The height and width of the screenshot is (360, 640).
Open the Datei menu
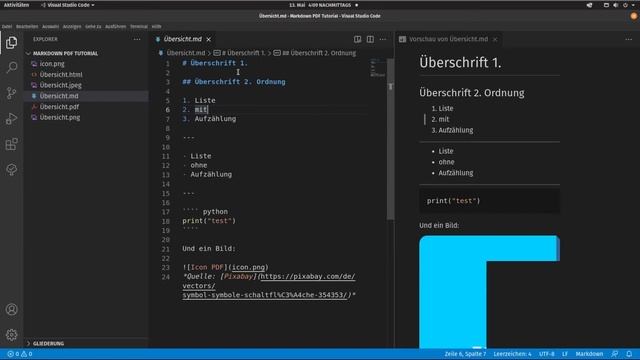pos(7,27)
